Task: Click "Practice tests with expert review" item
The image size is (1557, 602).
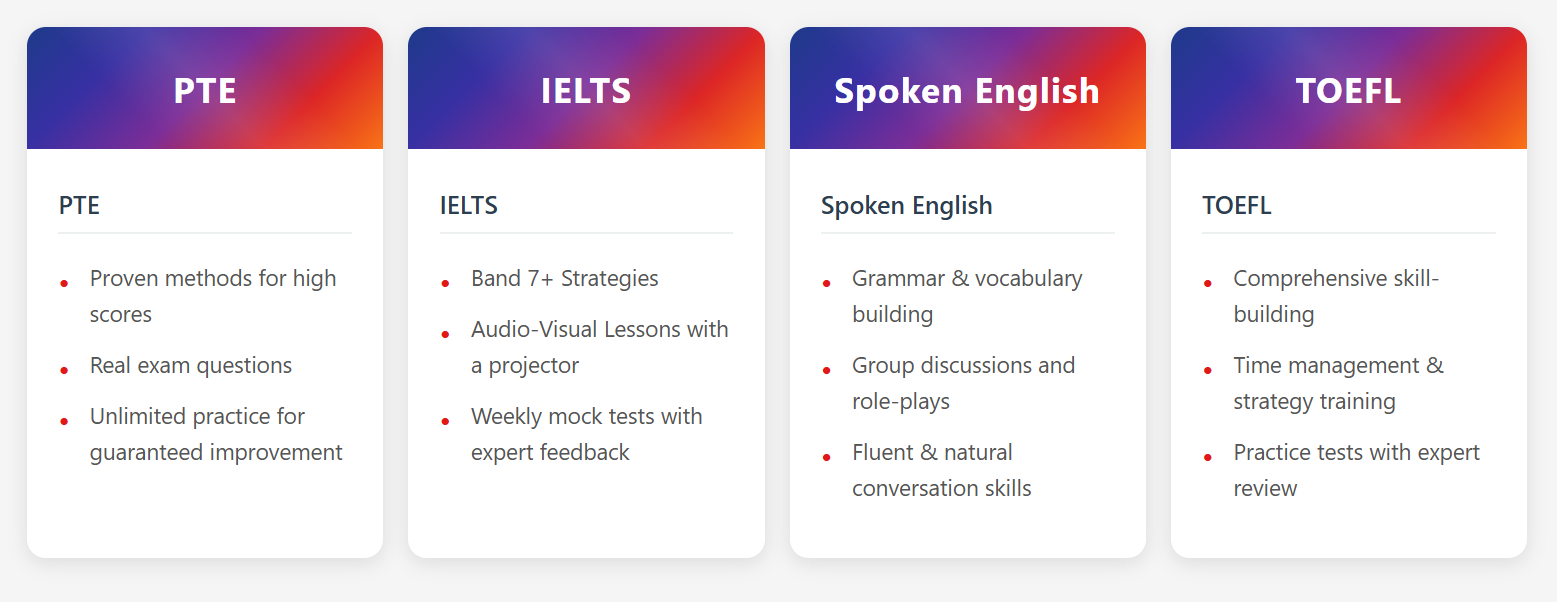Action: pyautogui.click(x=1356, y=470)
